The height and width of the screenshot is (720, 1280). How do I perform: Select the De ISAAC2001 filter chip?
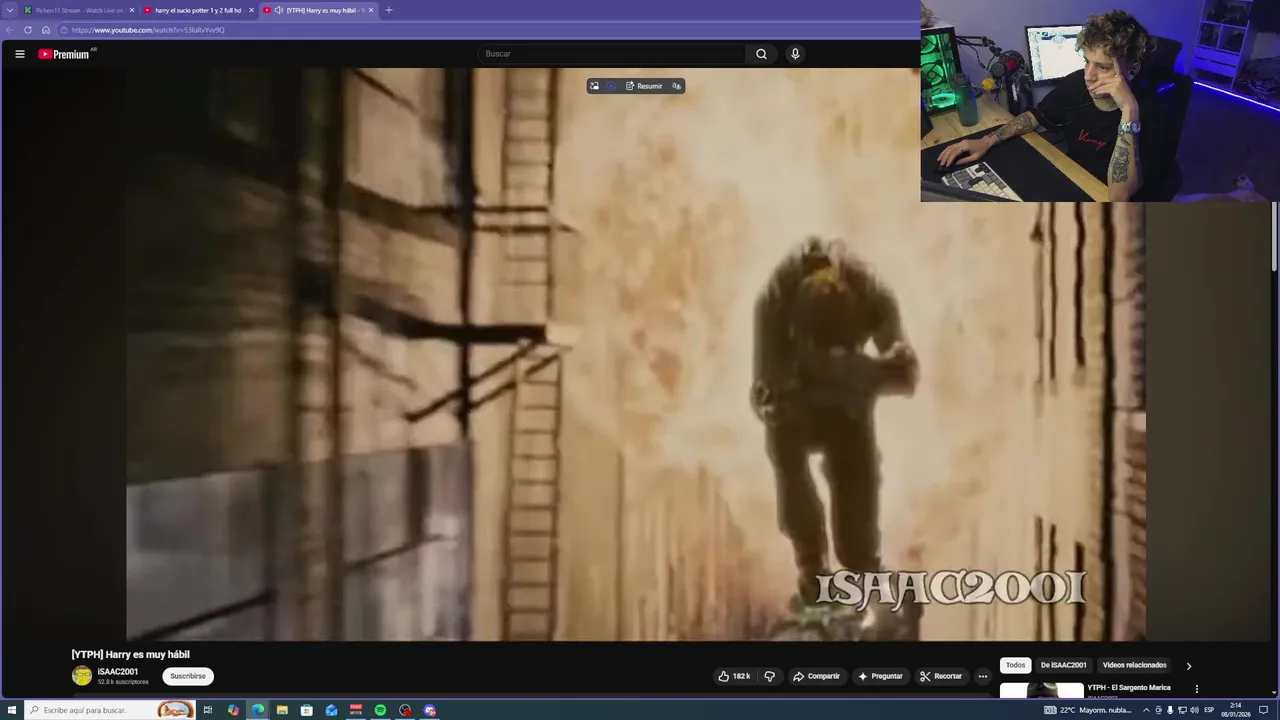(1063, 665)
